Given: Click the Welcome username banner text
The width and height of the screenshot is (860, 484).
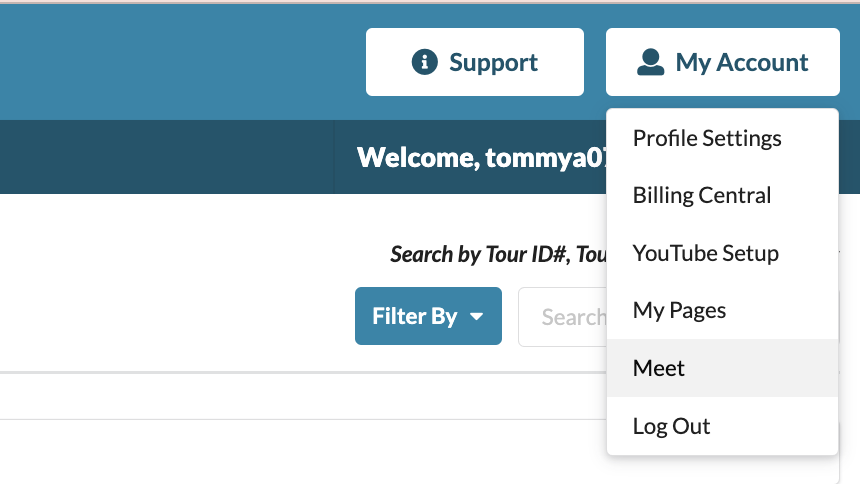Looking at the screenshot, I should pos(482,157).
